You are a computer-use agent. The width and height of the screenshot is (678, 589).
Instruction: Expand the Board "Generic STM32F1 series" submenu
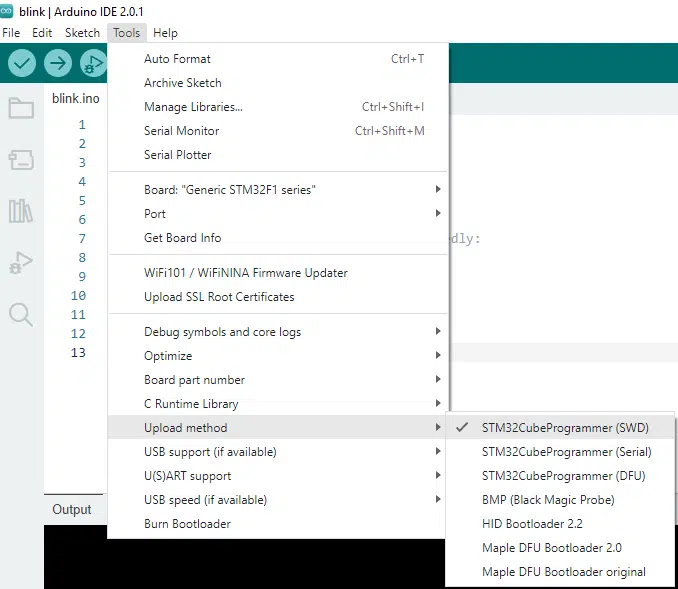coord(278,189)
